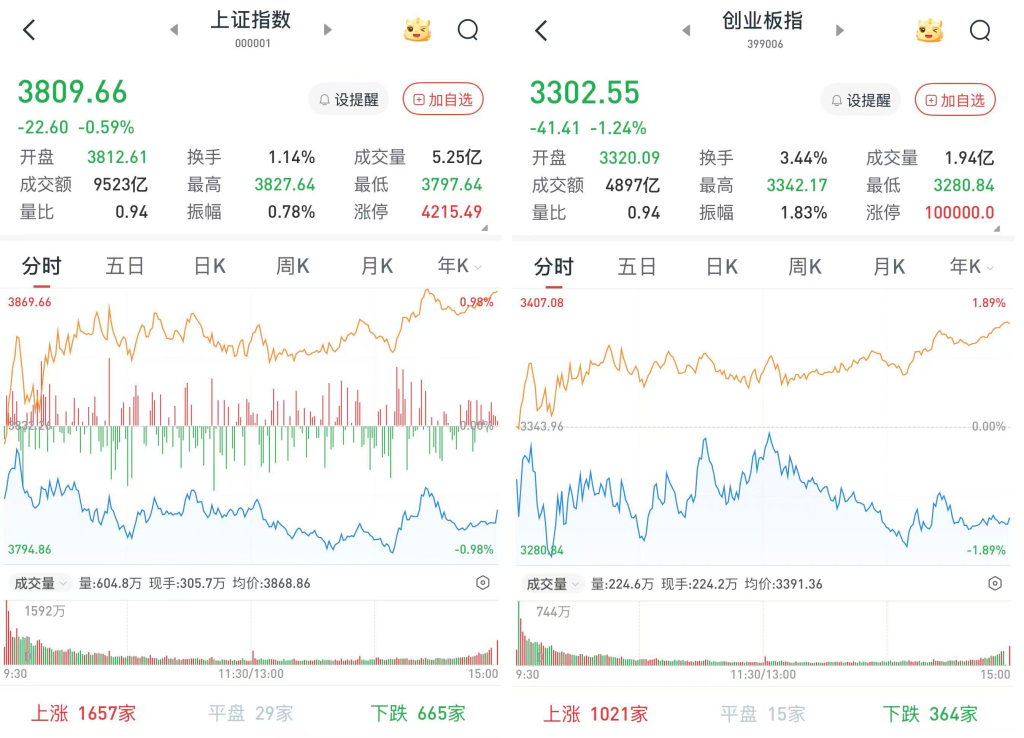Screen dimensions: 1024x738
Task: Open 年K dropdown on 上证指数 chart
Action: tap(459, 266)
